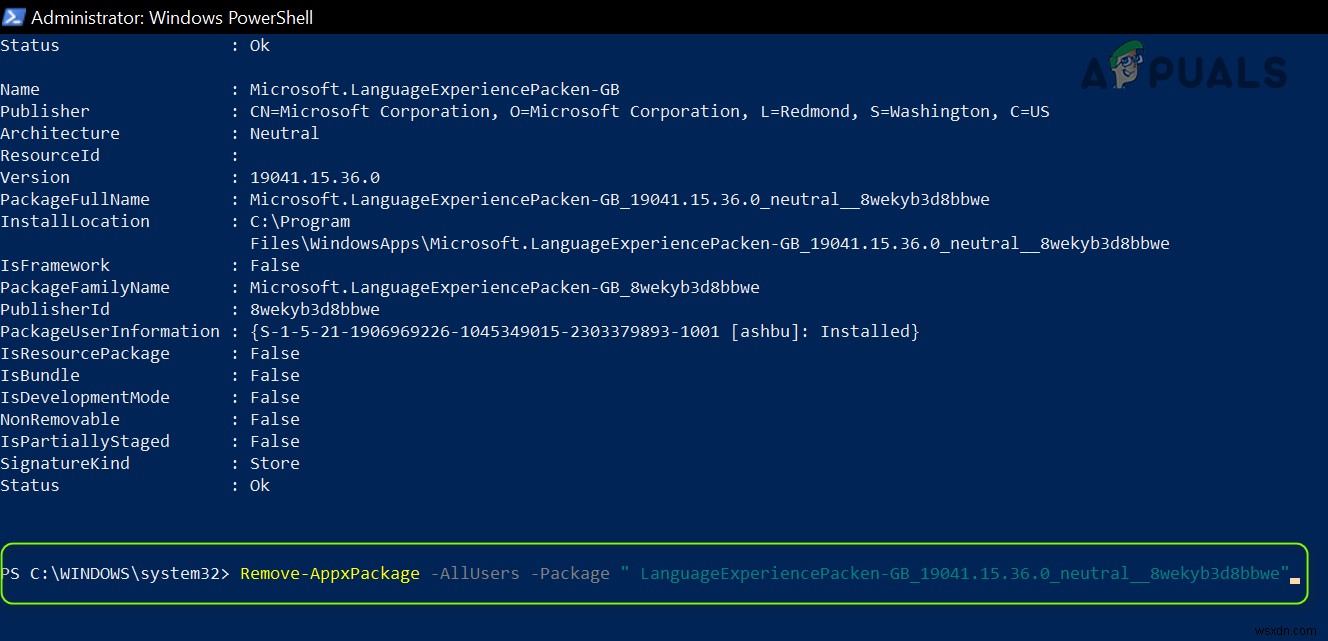
Task: Click the quoted package name in the command line
Action: tap(960, 573)
